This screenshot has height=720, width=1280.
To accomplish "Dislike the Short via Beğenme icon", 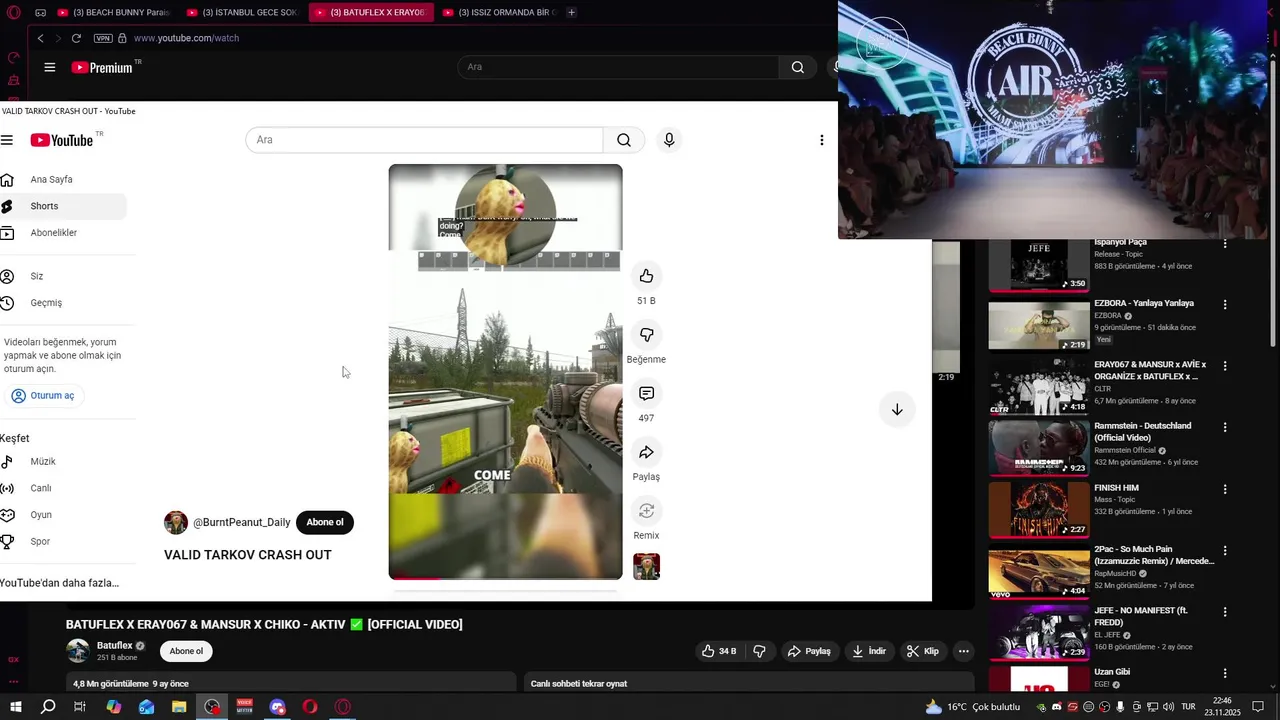I will pyautogui.click(x=646, y=335).
